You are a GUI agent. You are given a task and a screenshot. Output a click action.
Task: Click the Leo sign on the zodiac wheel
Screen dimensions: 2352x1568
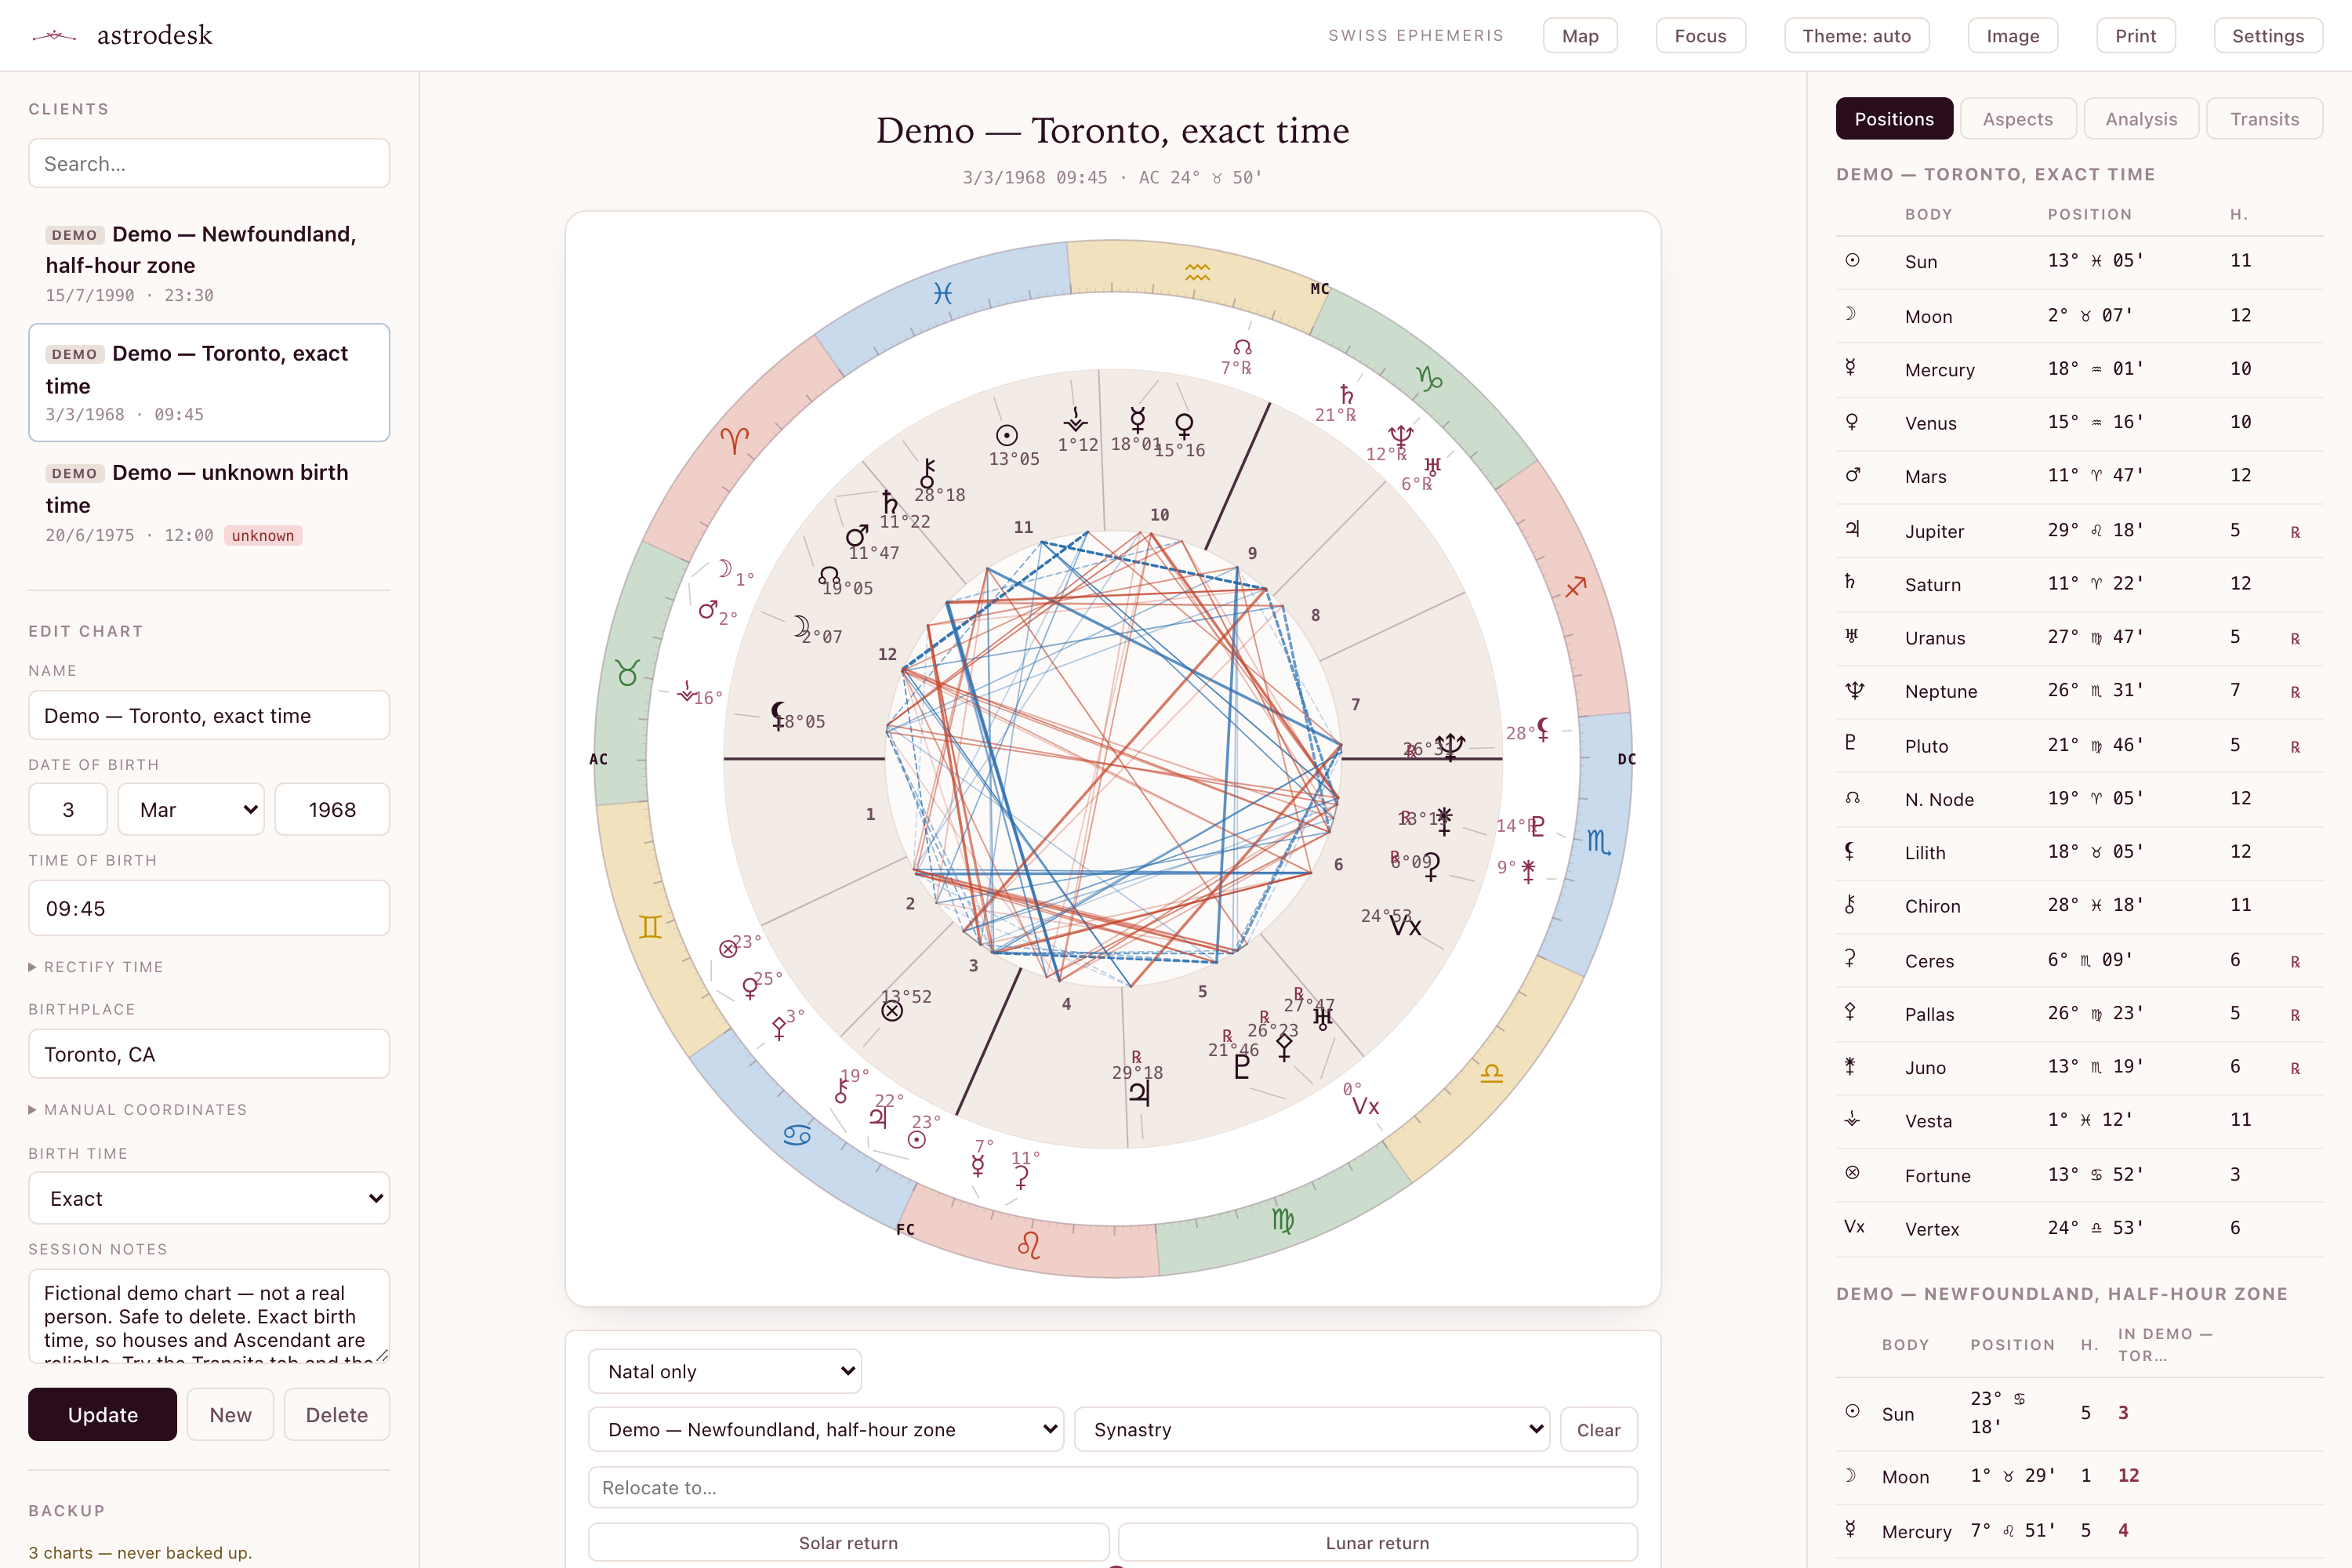click(1029, 1245)
